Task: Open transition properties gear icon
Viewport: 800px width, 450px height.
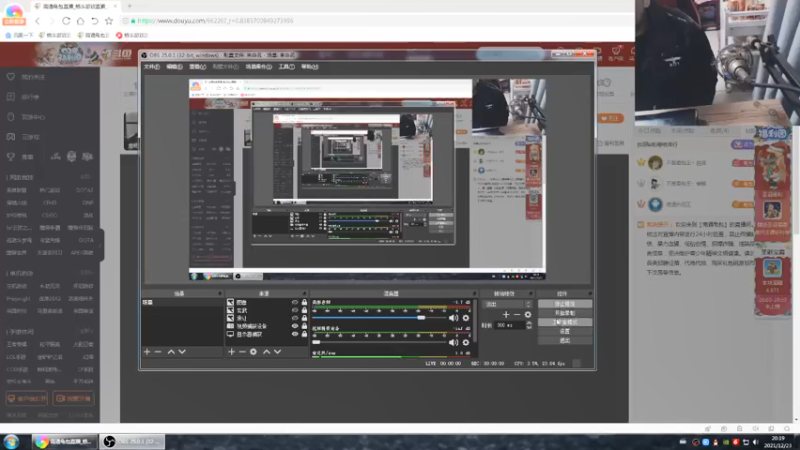Action: (528, 315)
